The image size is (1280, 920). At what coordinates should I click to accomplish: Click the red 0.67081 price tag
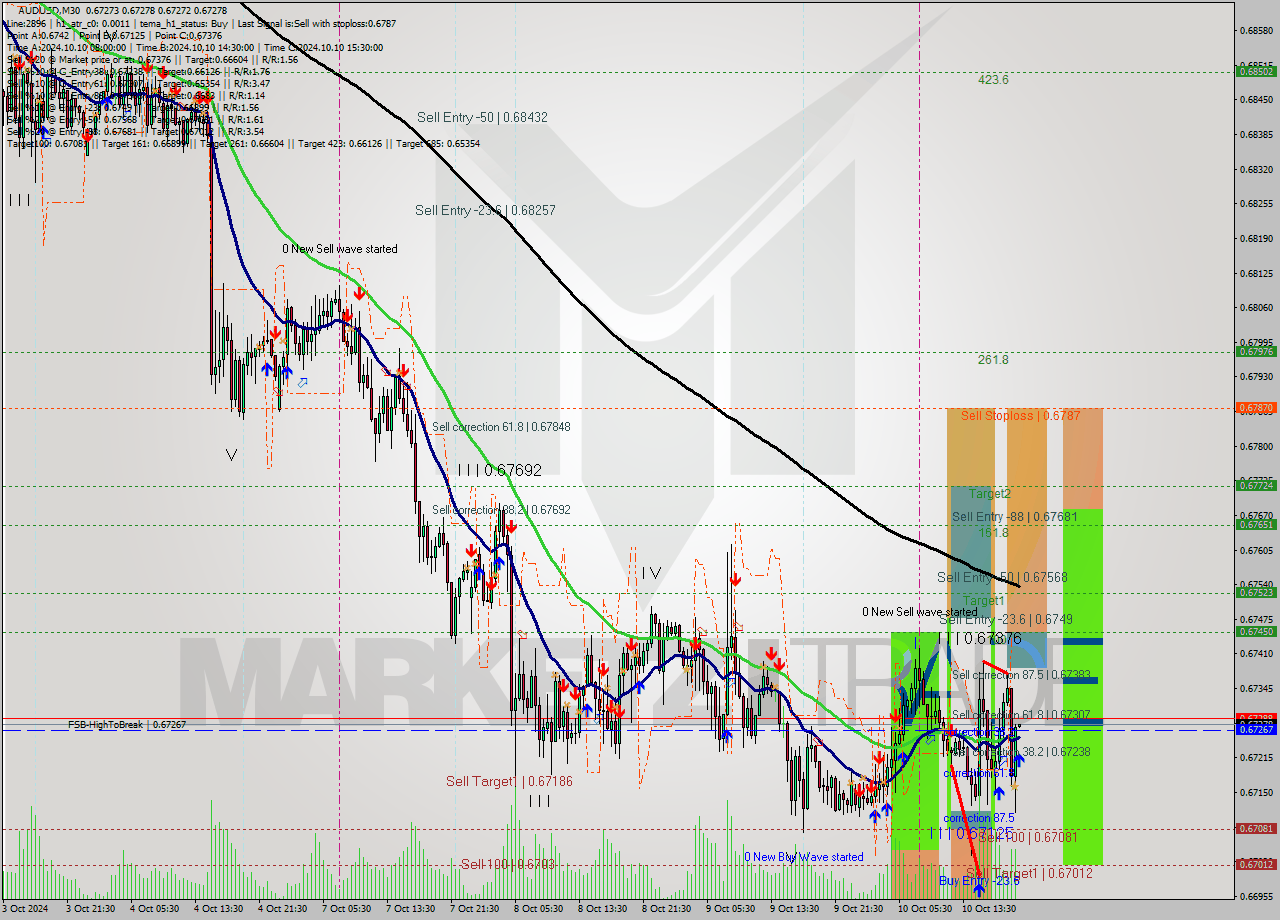click(1257, 828)
